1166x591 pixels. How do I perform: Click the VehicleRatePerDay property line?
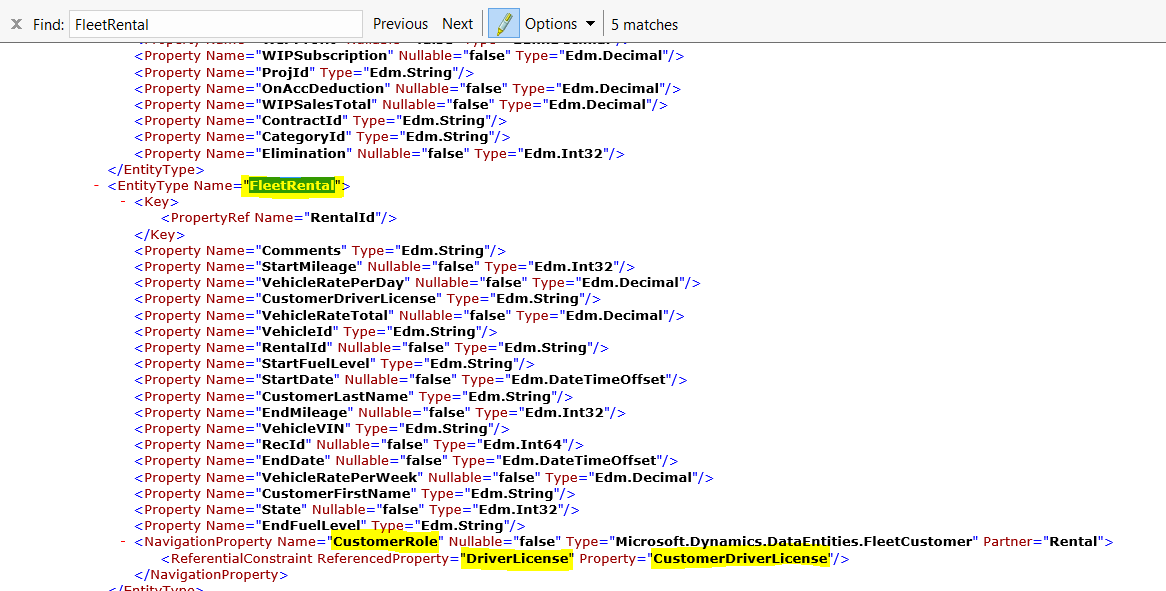[417, 282]
